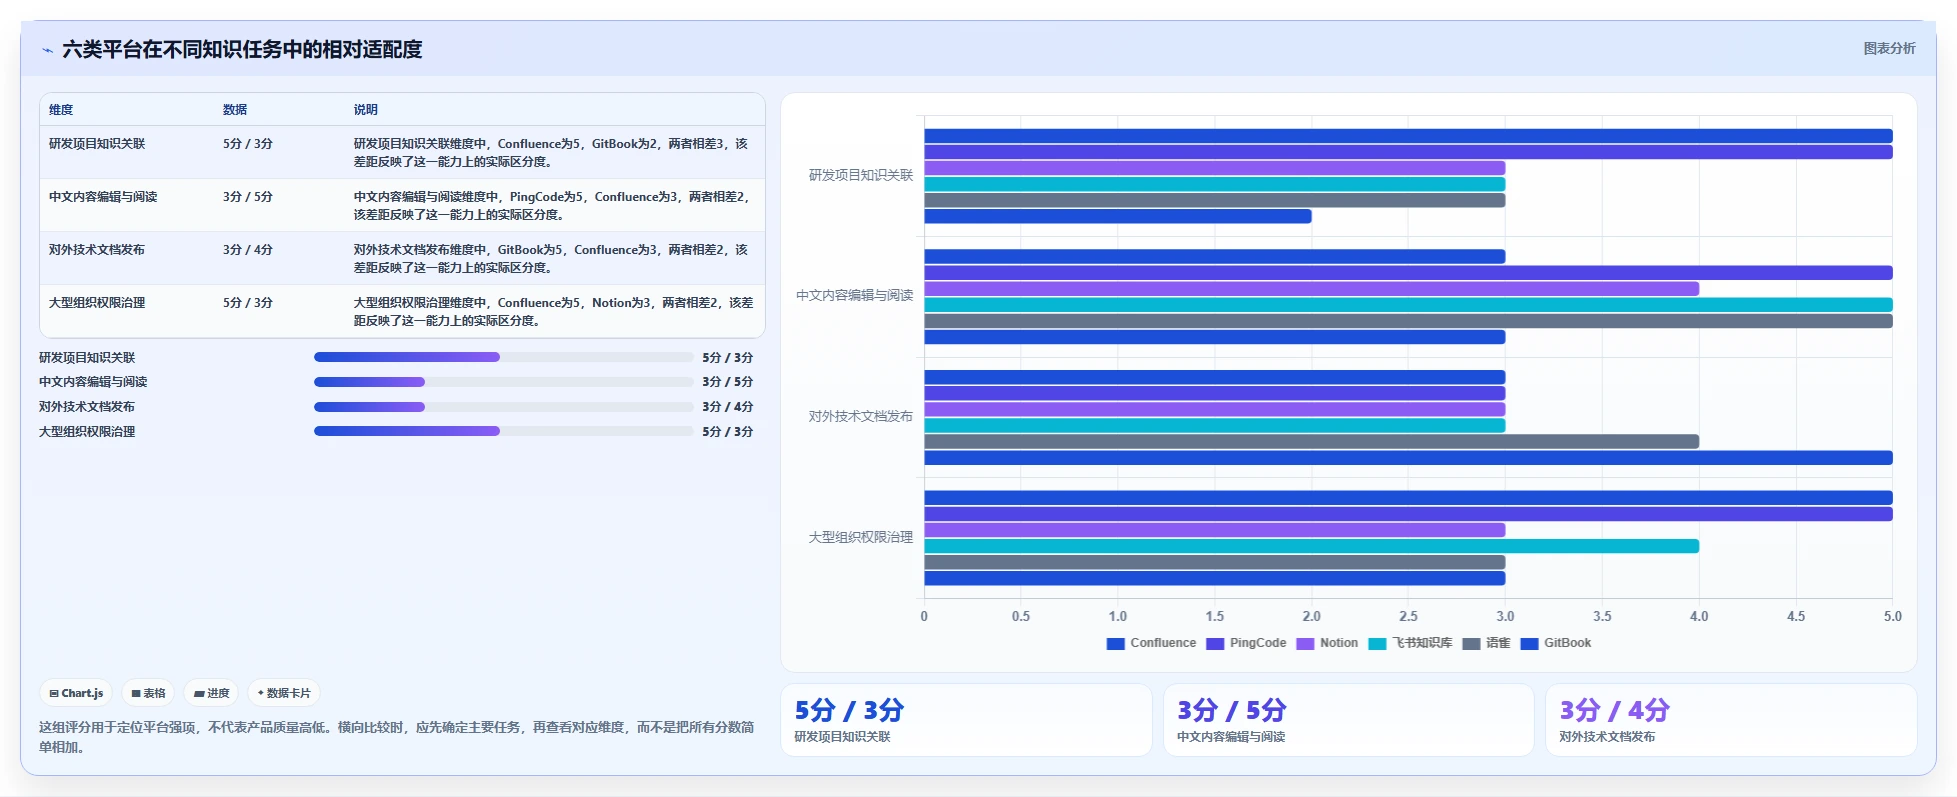Toggle the Confluence legend item
Viewport: 1957px width, 797px height.
pyautogui.click(x=1151, y=643)
